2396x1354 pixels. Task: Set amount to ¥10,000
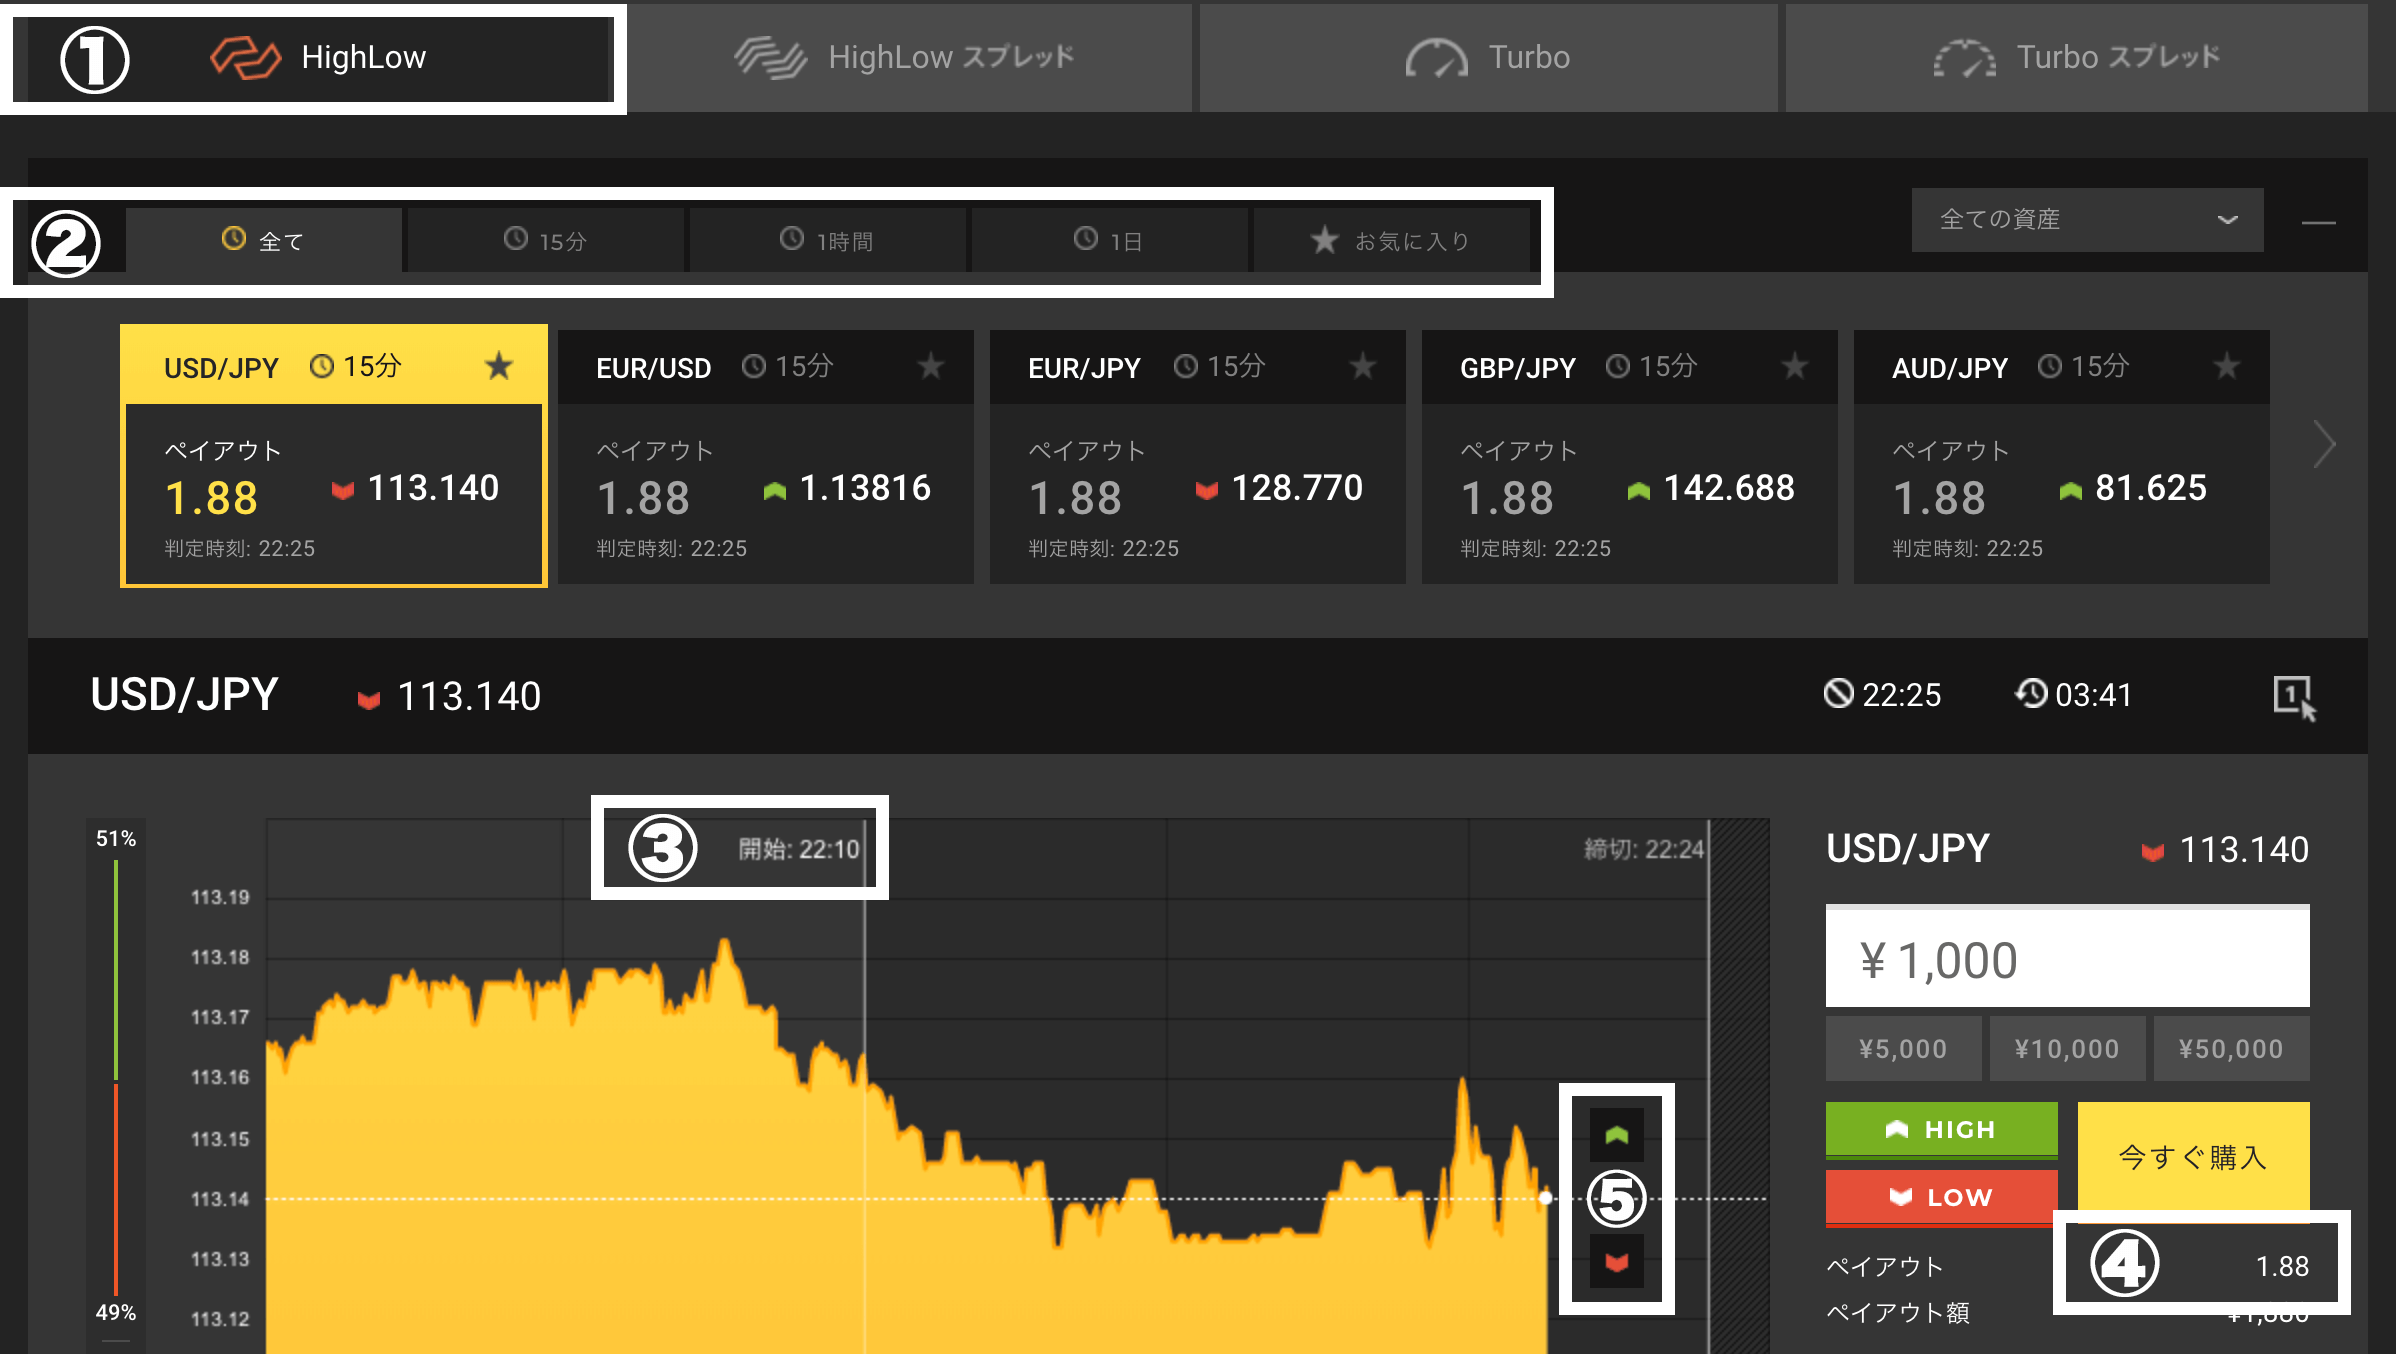coord(2067,1048)
